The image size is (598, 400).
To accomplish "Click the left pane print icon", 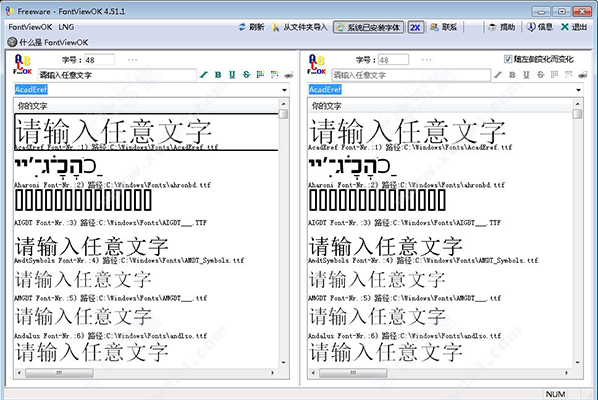I will pyautogui.click(x=289, y=75).
